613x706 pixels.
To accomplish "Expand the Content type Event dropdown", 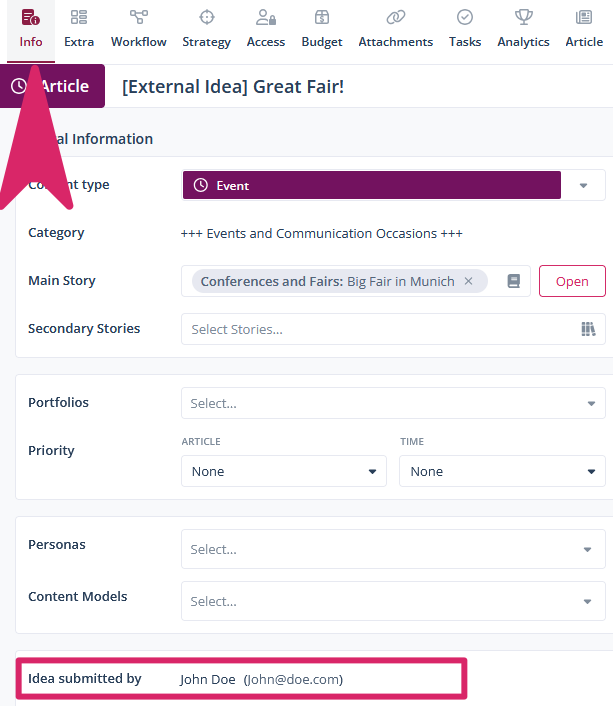I will pos(584,186).
